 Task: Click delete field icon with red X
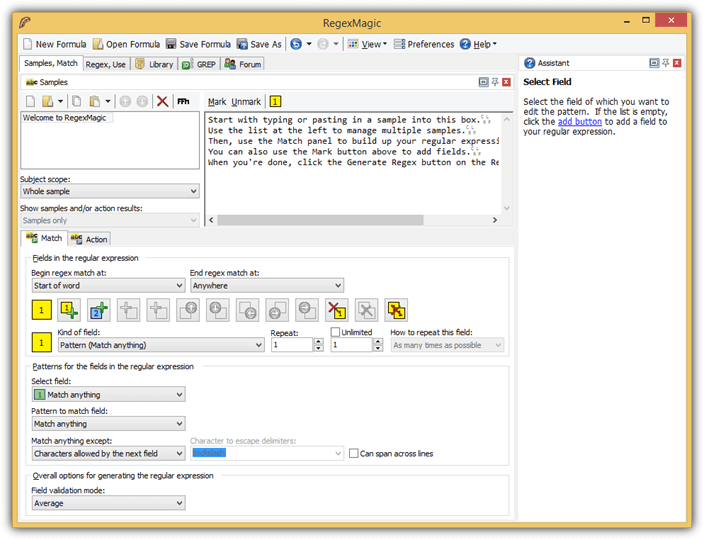(x=336, y=310)
